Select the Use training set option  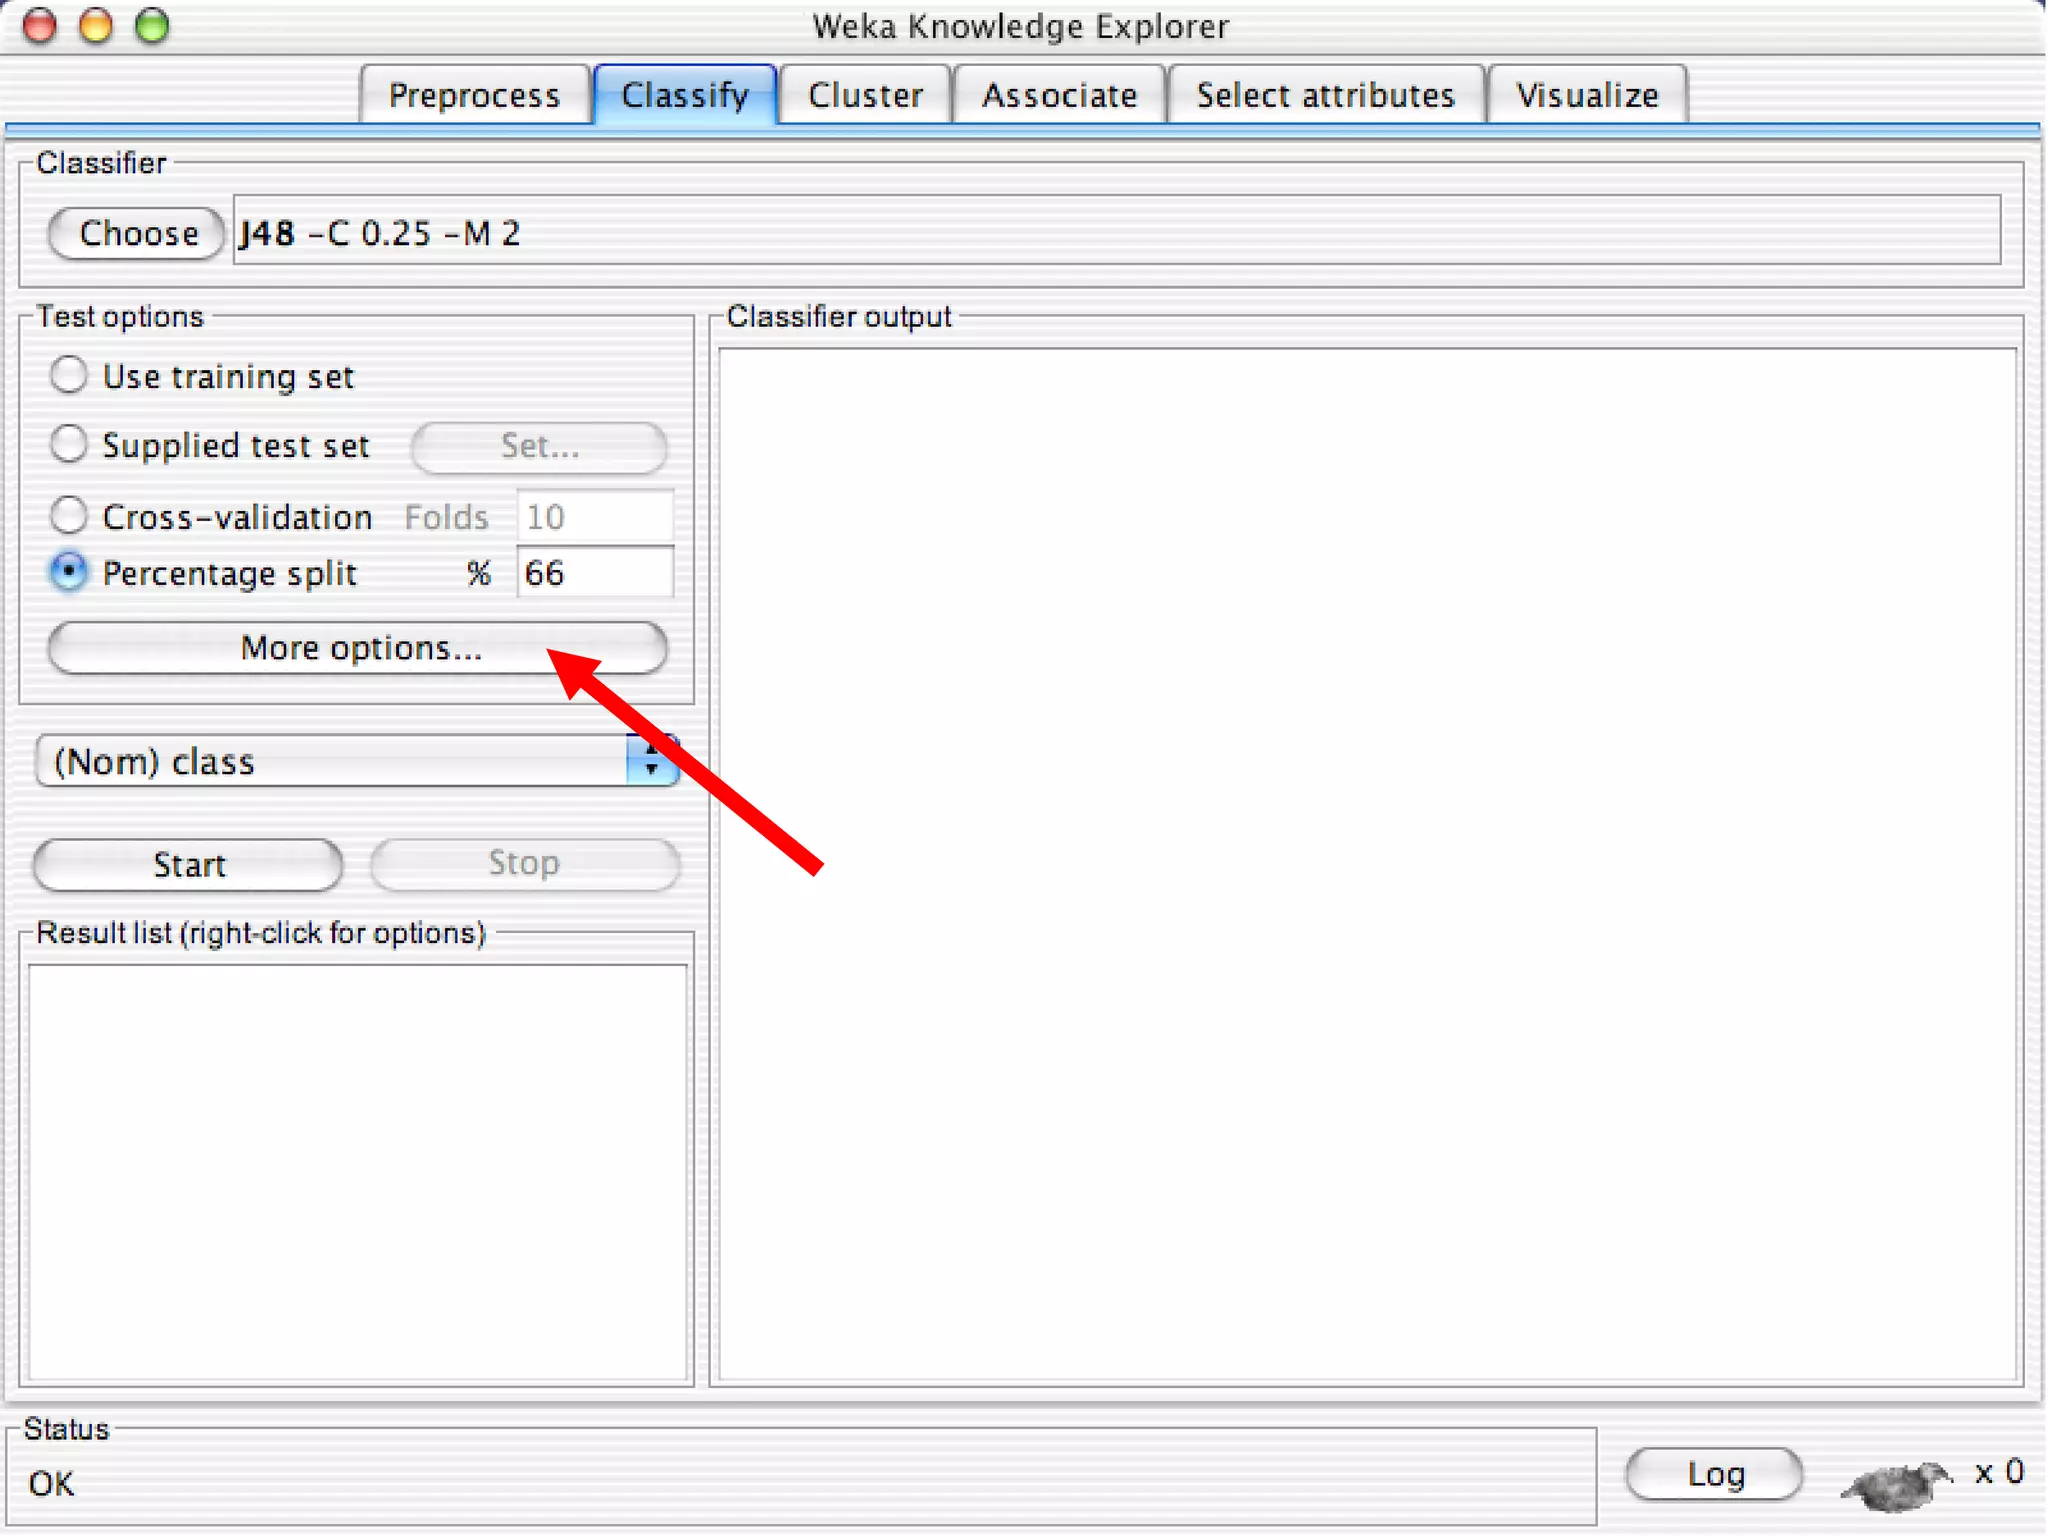click(x=69, y=376)
